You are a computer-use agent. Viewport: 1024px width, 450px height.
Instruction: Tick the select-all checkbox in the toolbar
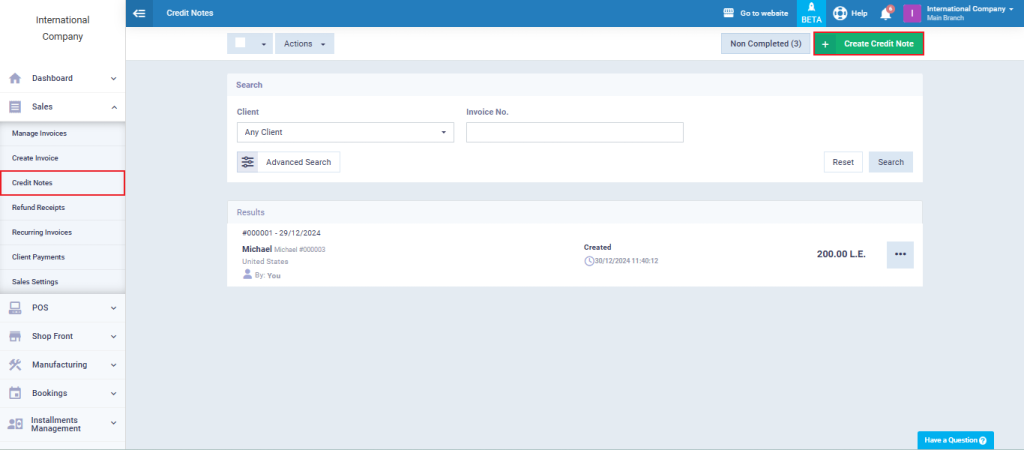click(x=240, y=42)
